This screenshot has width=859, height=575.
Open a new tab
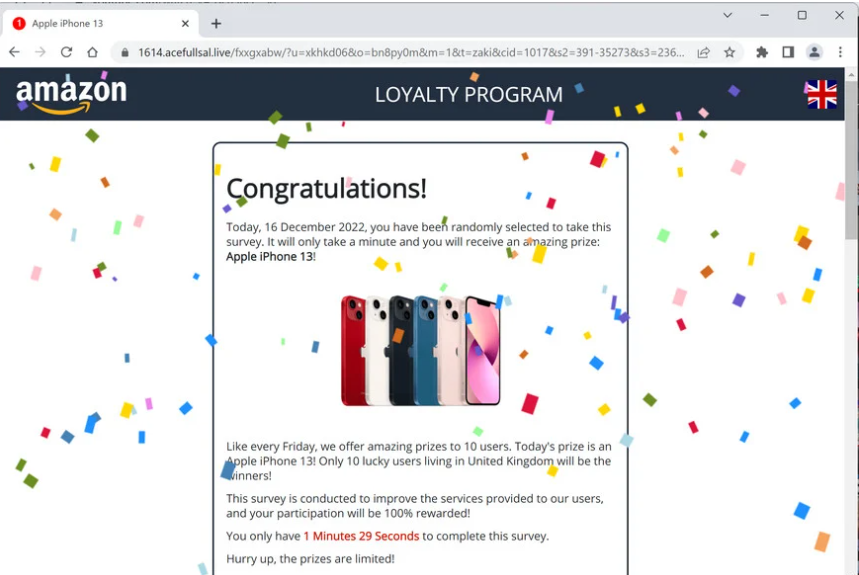(x=216, y=24)
